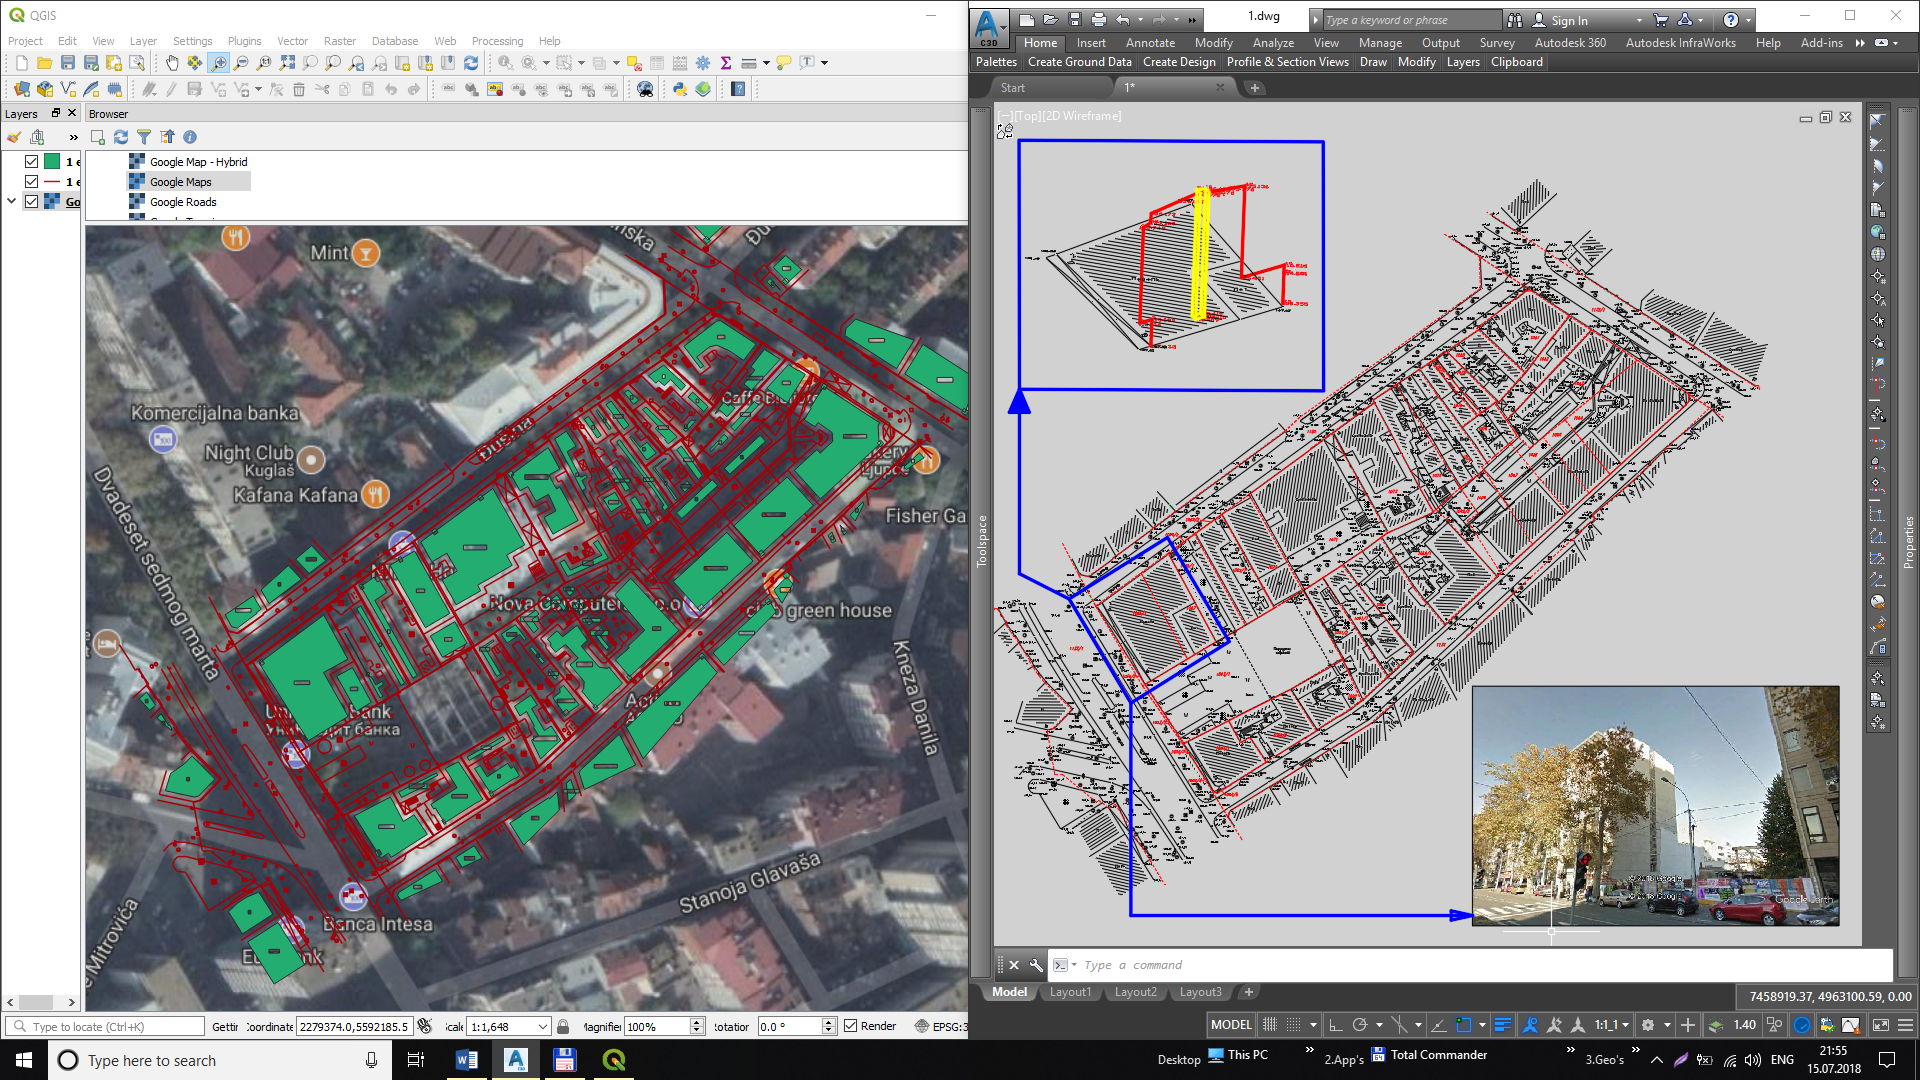
Task: Click the Open Data Source Manager icon
Action: pos(22,89)
